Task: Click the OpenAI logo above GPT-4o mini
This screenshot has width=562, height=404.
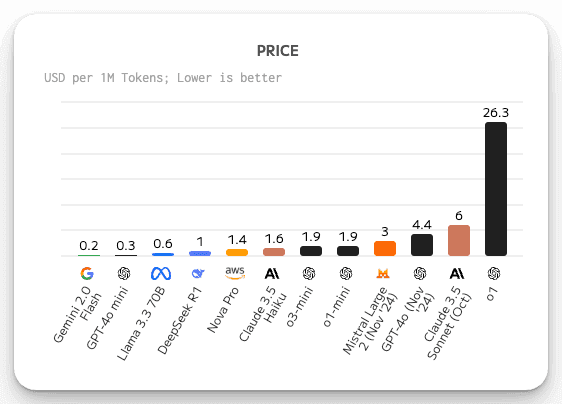Action: pos(124,274)
